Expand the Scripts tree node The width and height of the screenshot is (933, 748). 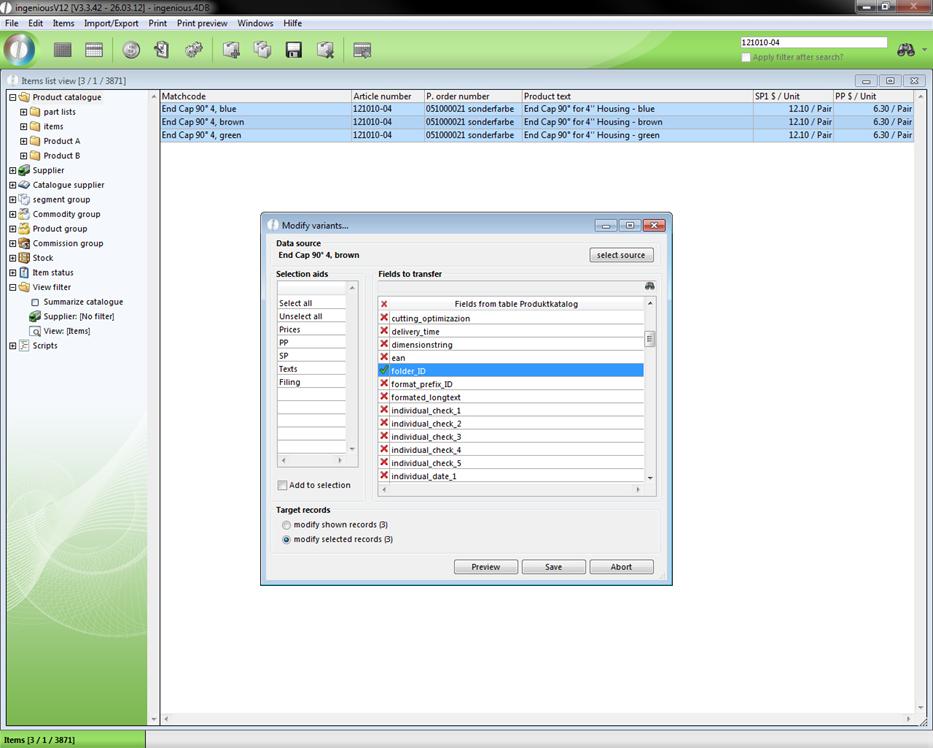pyautogui.click(x=13, y=346)
